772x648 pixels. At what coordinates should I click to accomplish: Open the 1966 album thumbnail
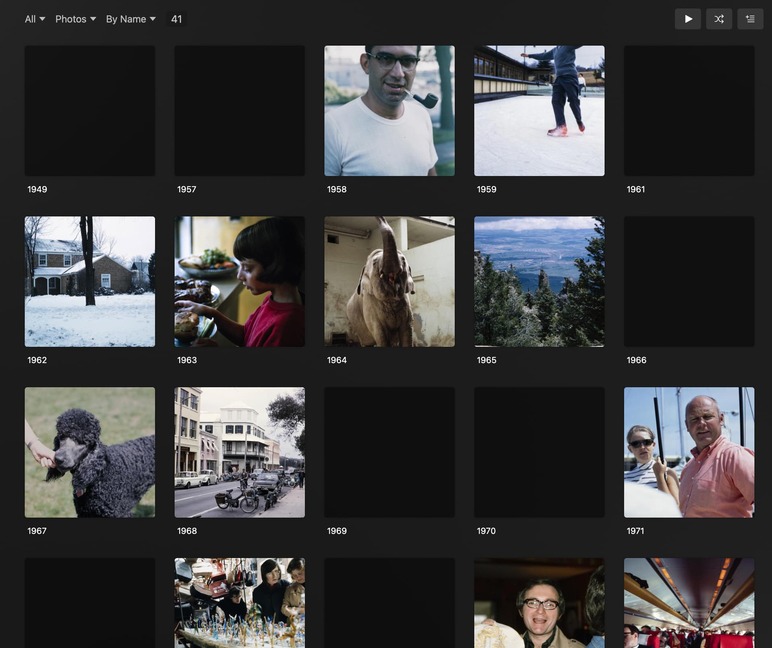point(689,282)
